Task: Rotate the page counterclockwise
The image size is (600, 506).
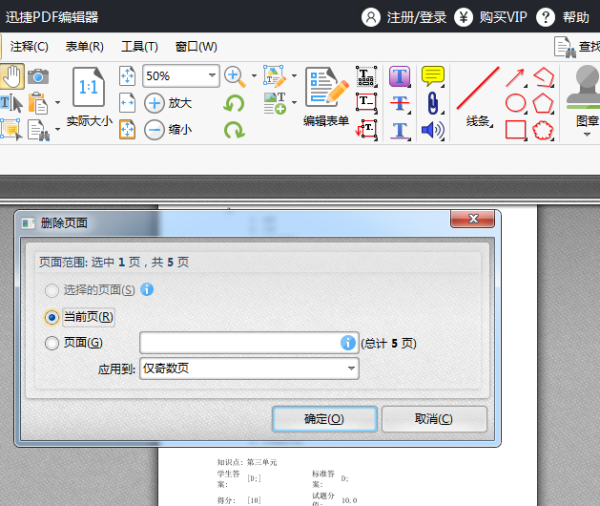Action: coord(234,103)
